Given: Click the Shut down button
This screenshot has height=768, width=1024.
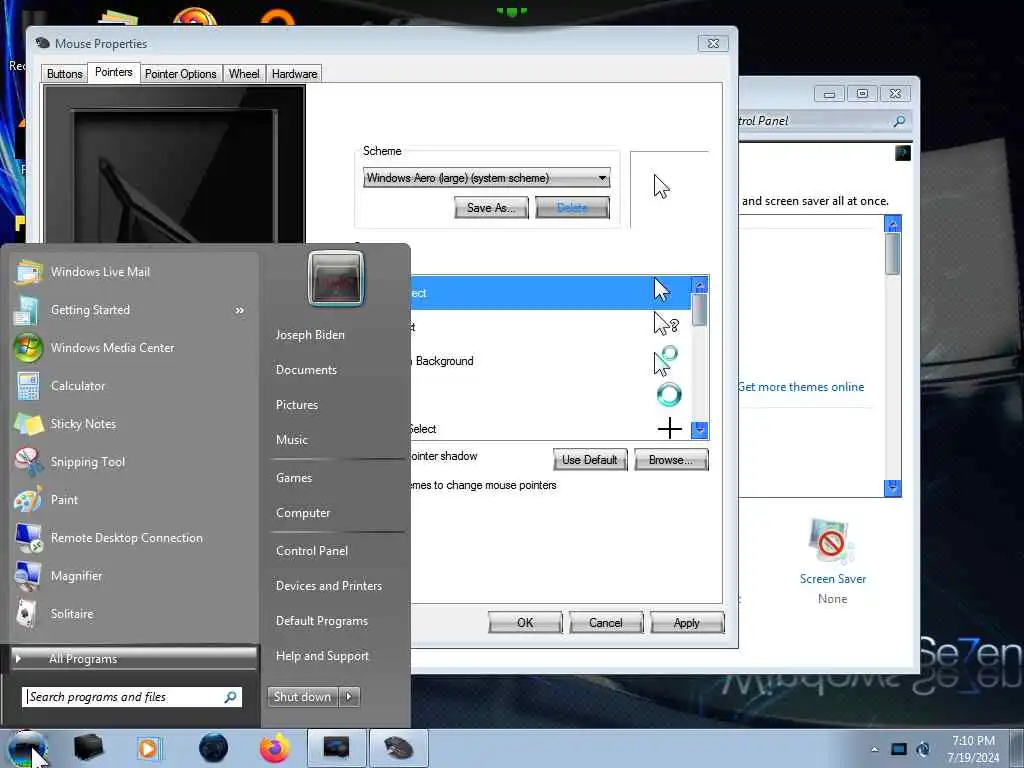Looking at the screenshot, I should 303,697.
